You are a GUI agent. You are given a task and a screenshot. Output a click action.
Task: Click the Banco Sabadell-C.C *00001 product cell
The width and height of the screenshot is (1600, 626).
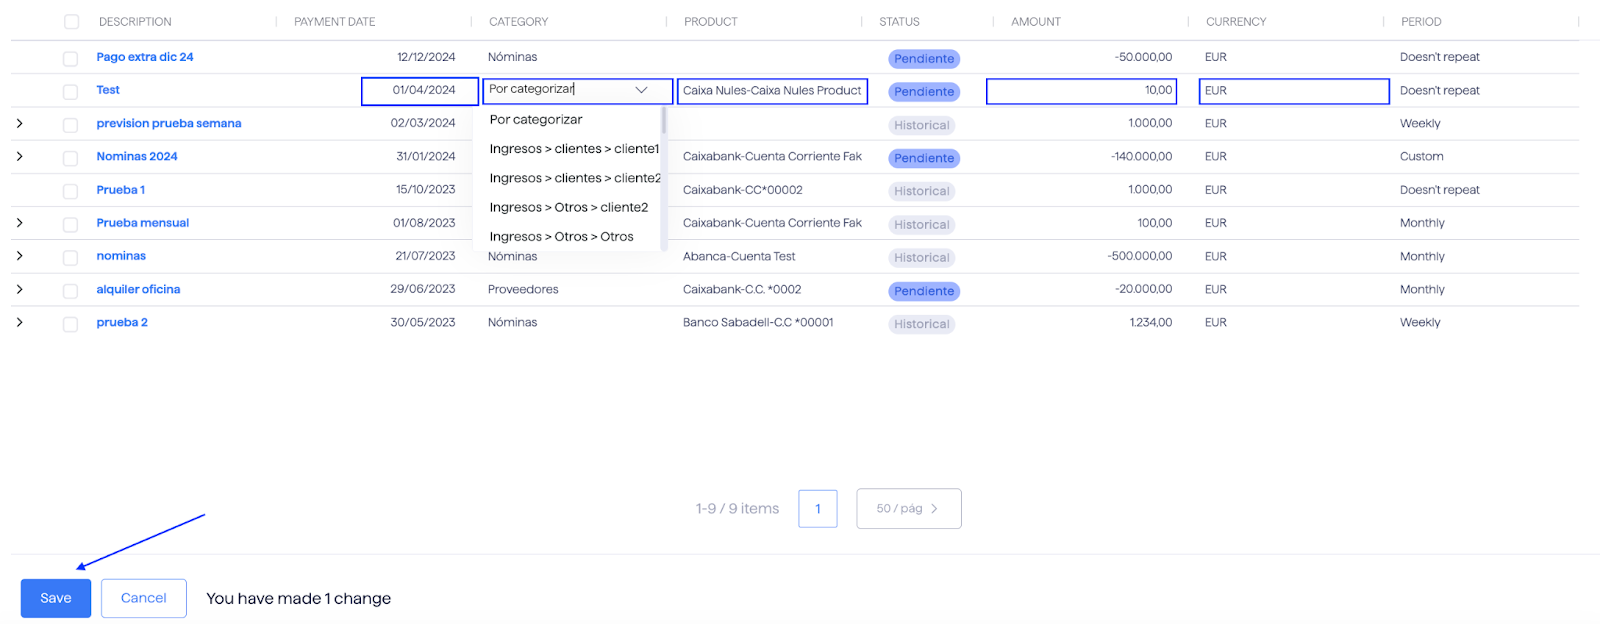758,322
